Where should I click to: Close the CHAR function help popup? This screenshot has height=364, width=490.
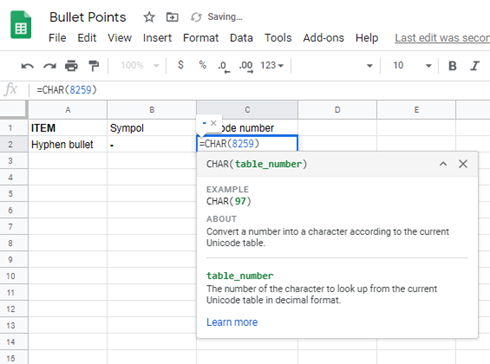click(463, 164)
